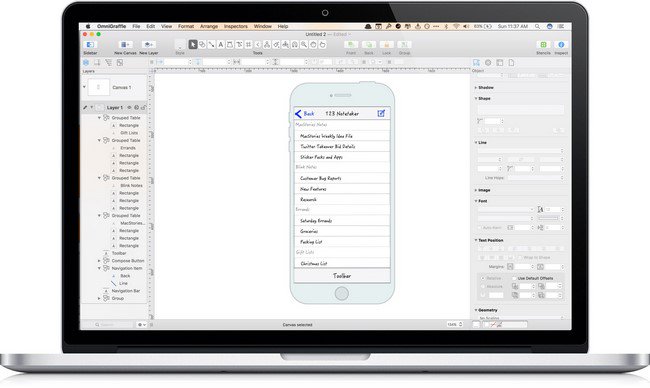This screenshot has width=650, height=388.
Task: Open the Stencils panel
Action: 543,45
